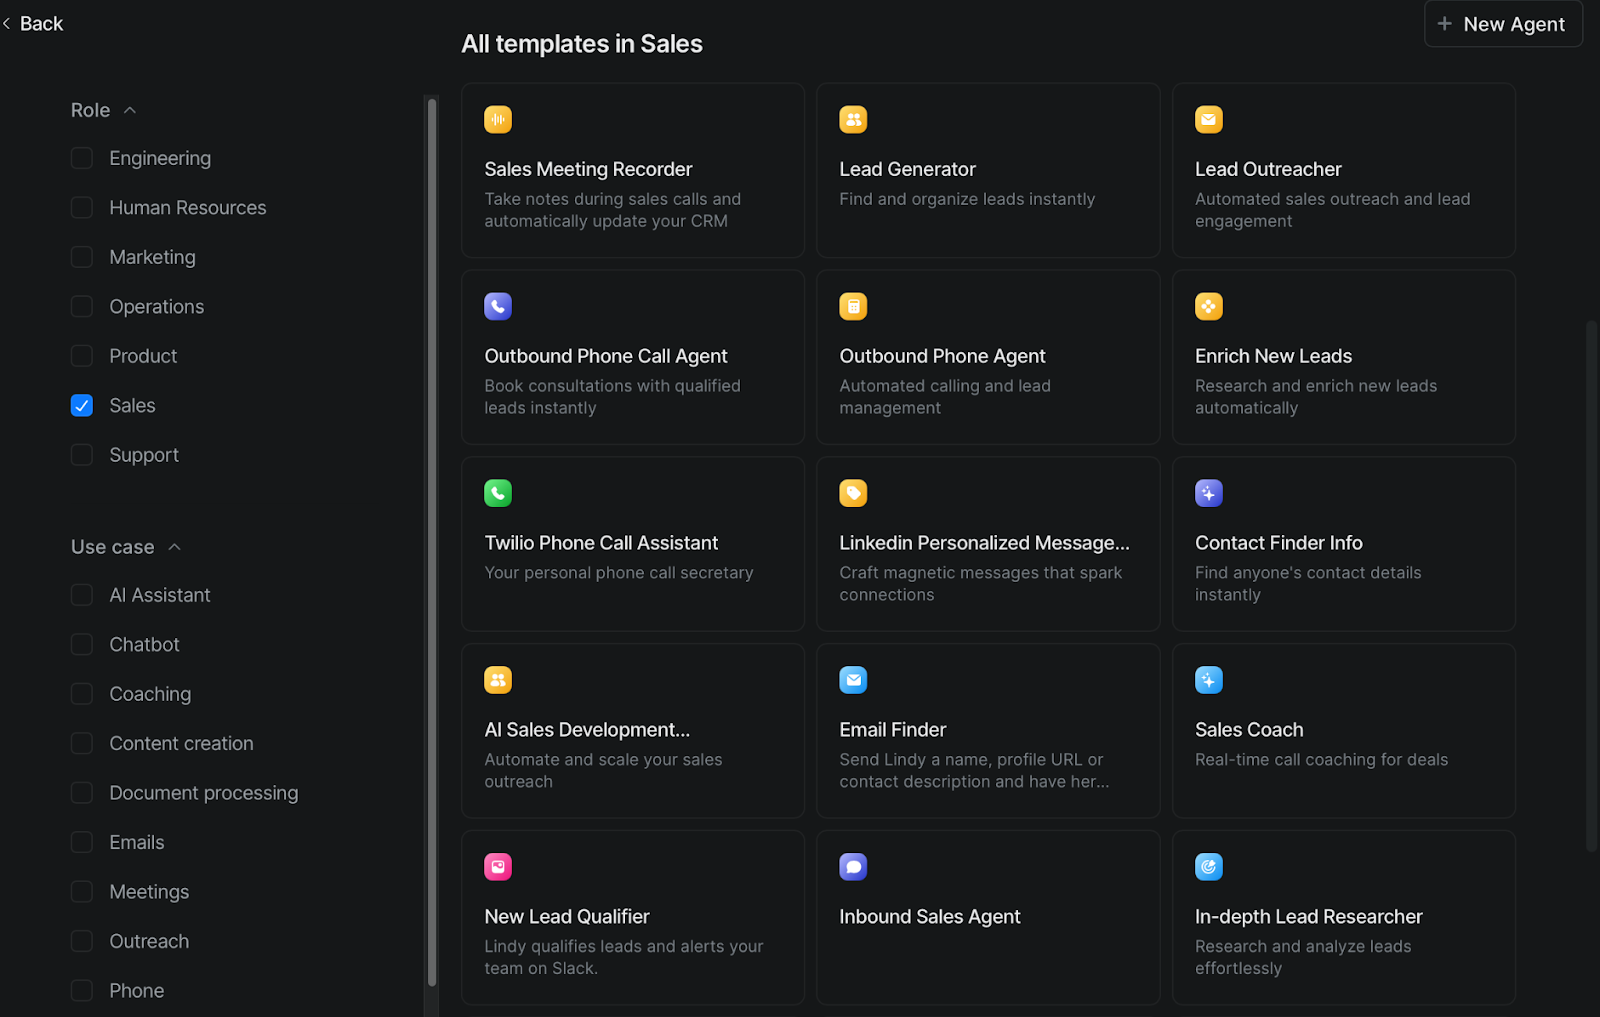Click the Linkedin Personalized Message tag icon
Viewport: 1600px width, 1017px height.
click(853, 493)
